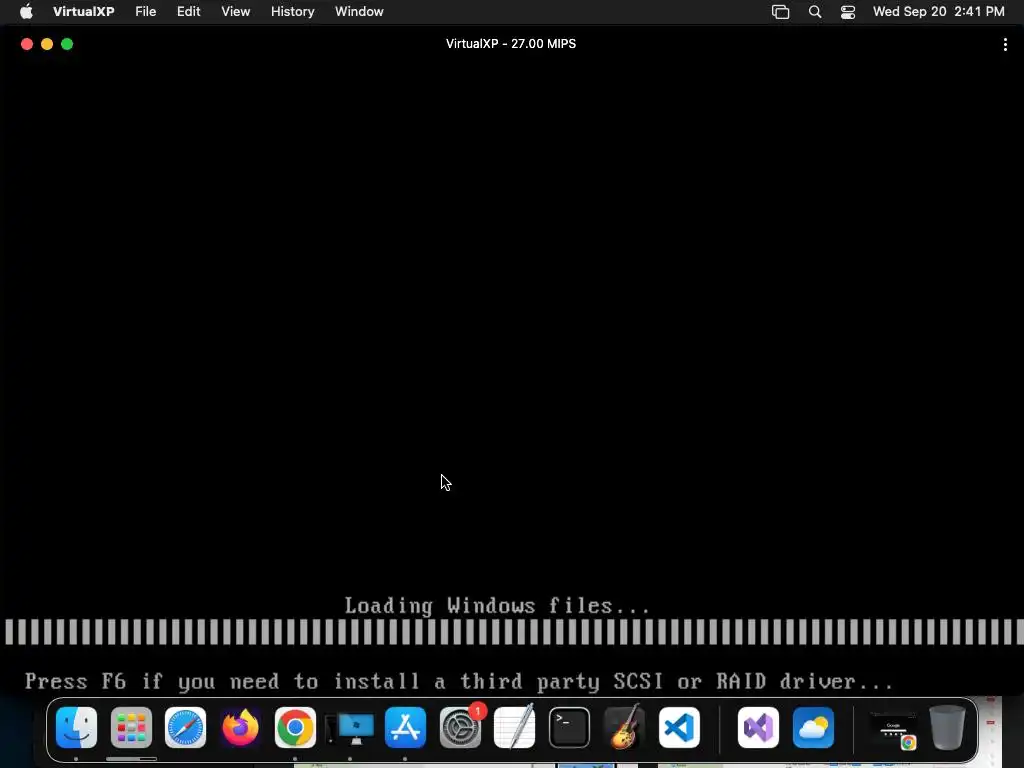The width and height of the screenshot is (1024, 768).
Task: Switch to VirtualXP monitor icon in Dock
Action: (x=350, y=728)
